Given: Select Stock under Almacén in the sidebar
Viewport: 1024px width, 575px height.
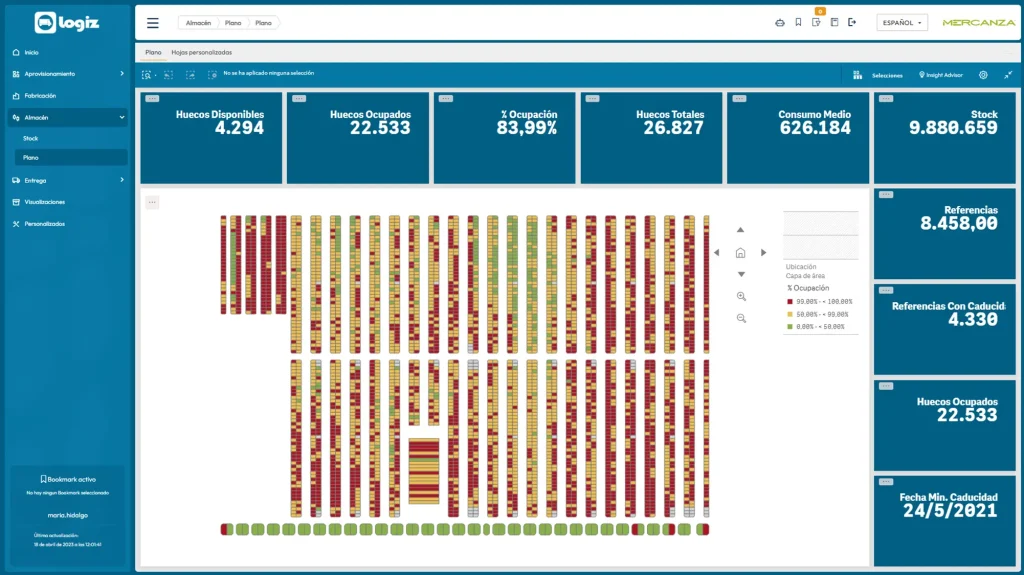Looking at the screenshot, I should pos(31,139).
